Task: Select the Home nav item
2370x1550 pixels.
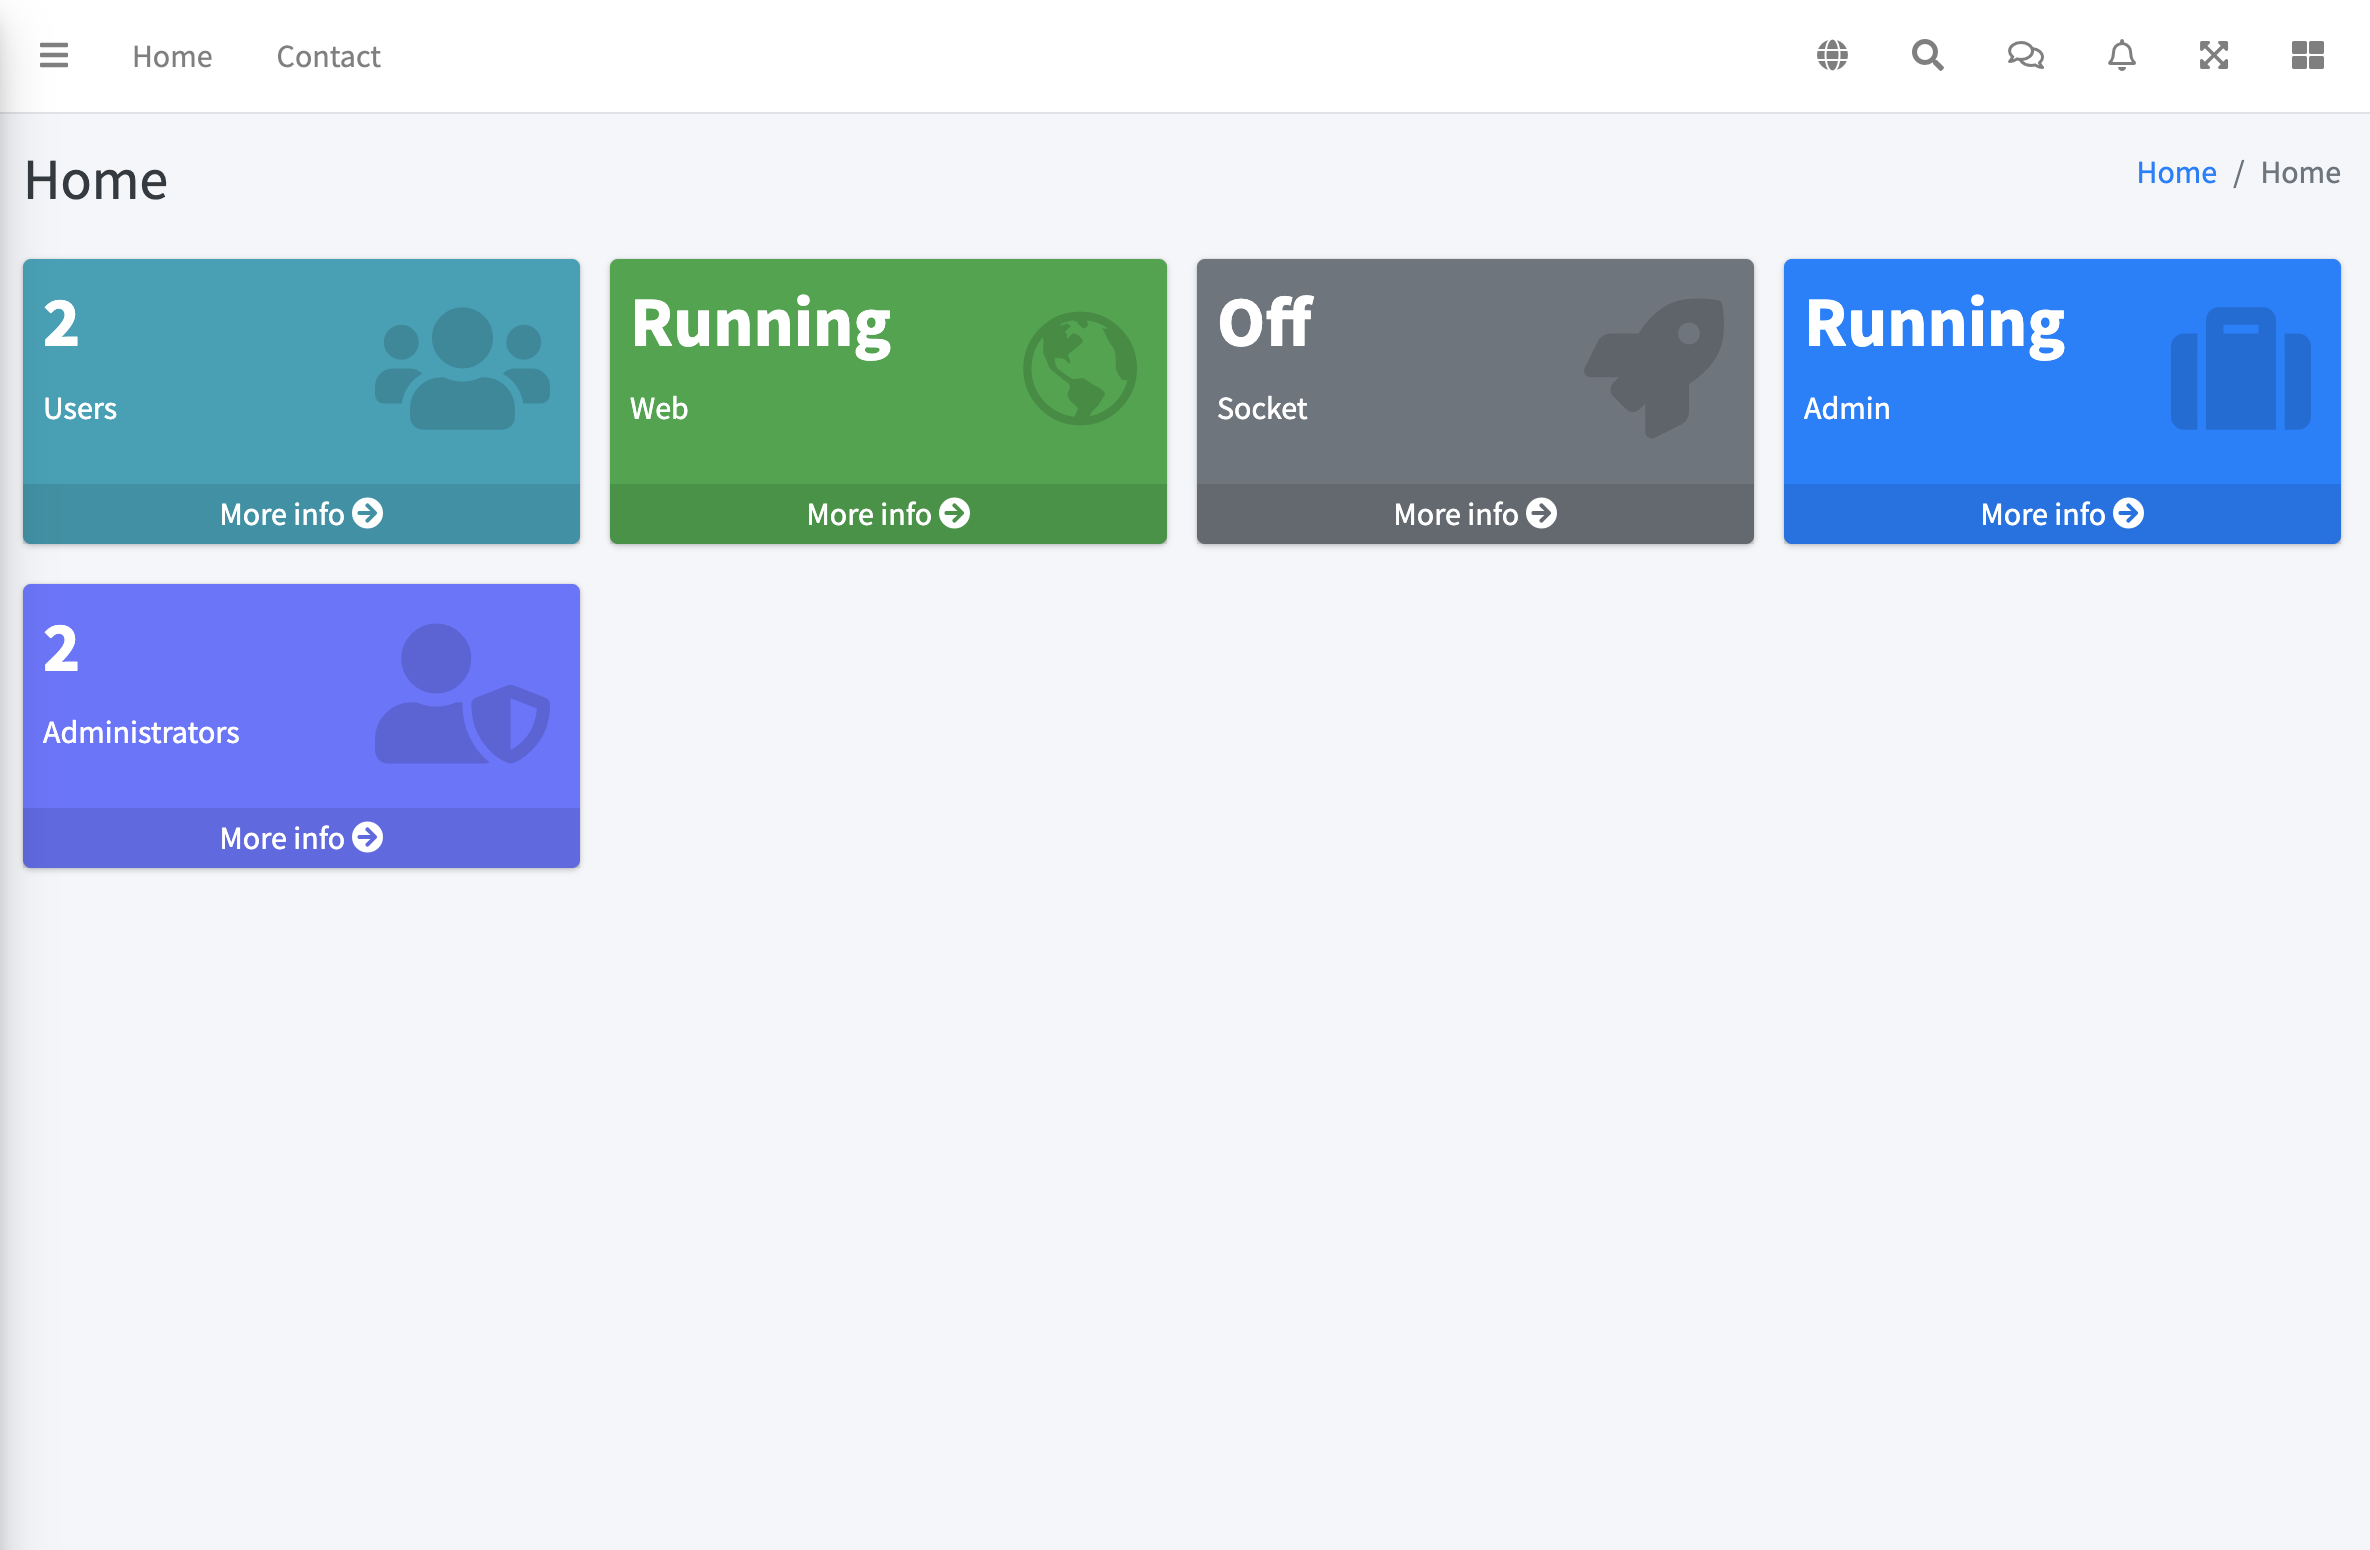Action: pyautogui.click(x=172, y=57)
